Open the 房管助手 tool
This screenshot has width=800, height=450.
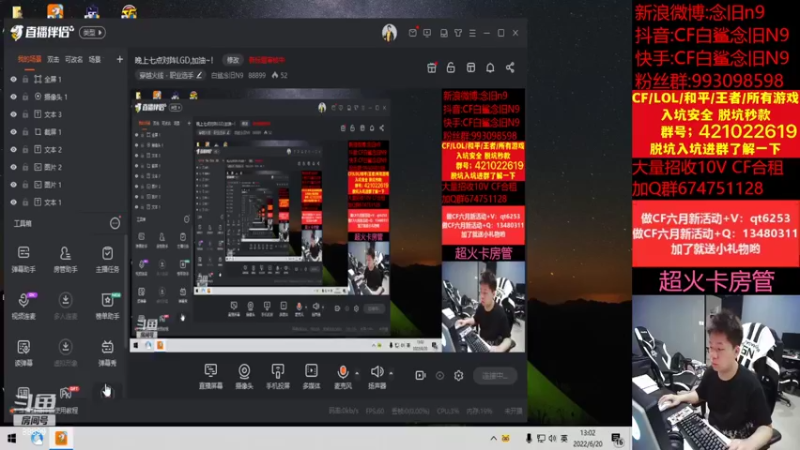coord(65,259)
